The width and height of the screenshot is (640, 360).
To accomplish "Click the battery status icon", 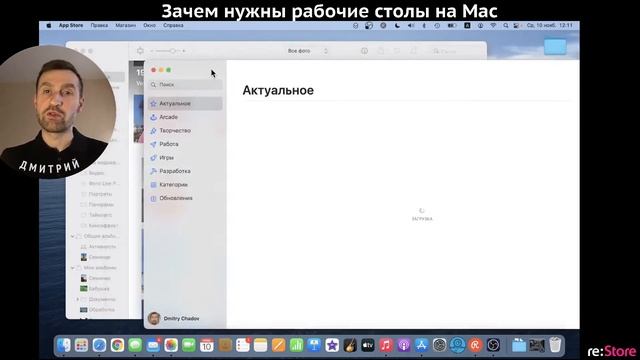I will (x=452, y=25).
